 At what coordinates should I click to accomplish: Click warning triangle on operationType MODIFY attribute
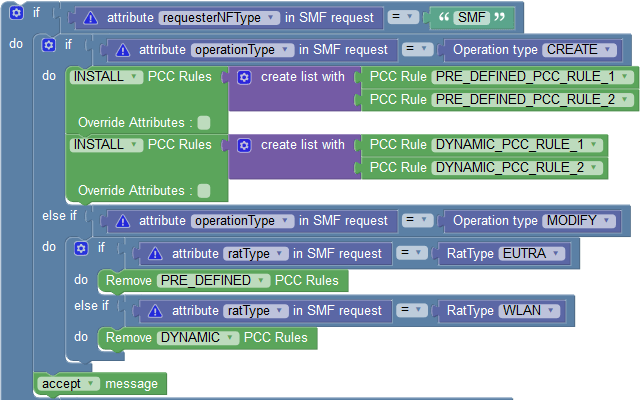(123, 221)
